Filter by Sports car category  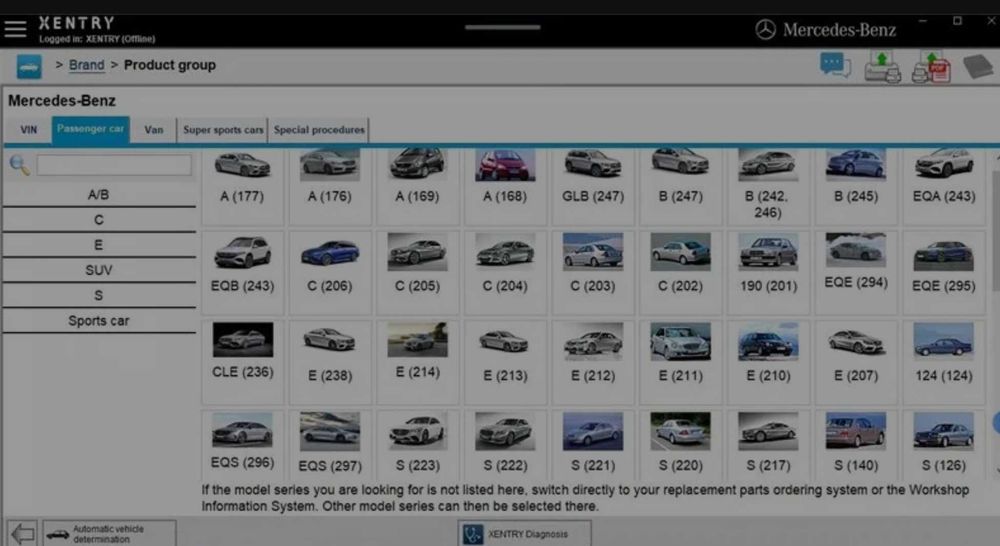tap(99, 321)
